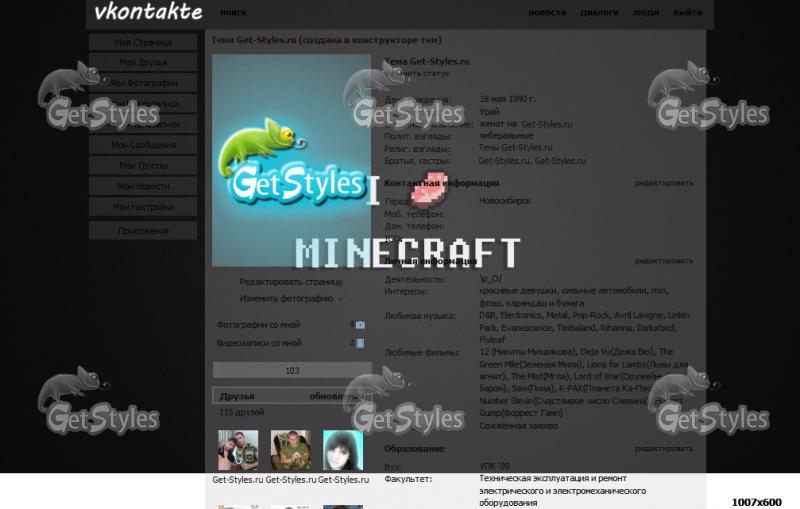
Task: Open Мои Друзья in sidebar
Action: 143,62
